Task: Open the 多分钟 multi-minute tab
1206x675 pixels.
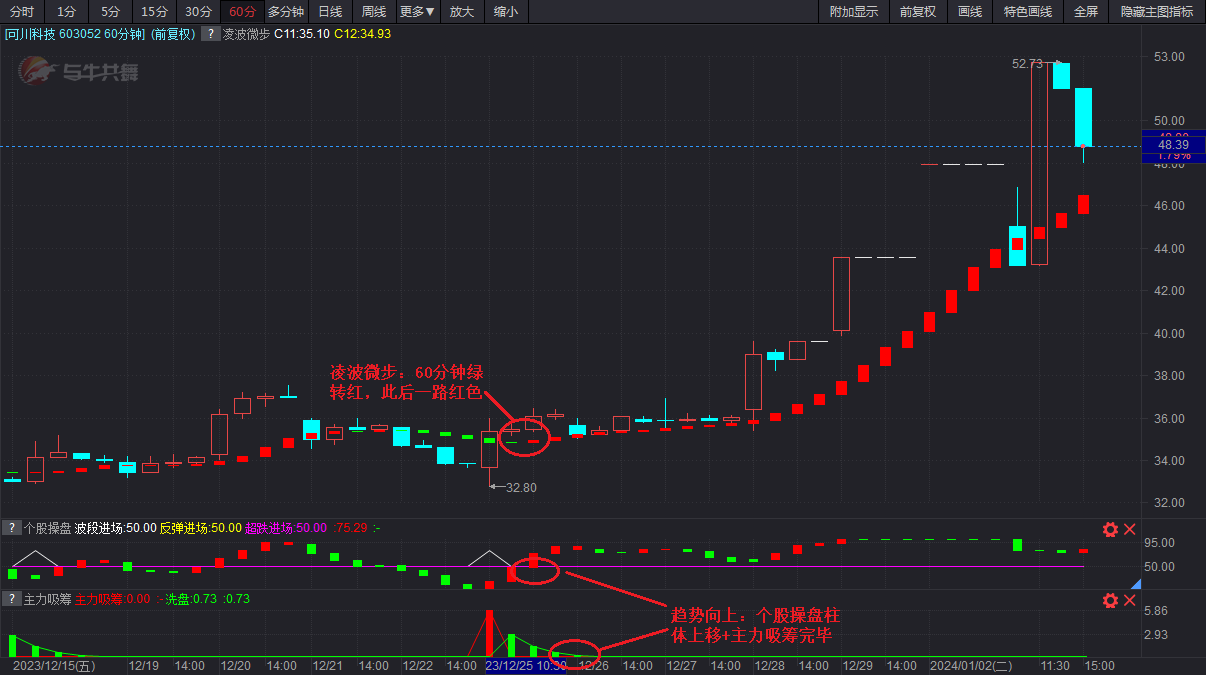Action: tap(286, 12)
